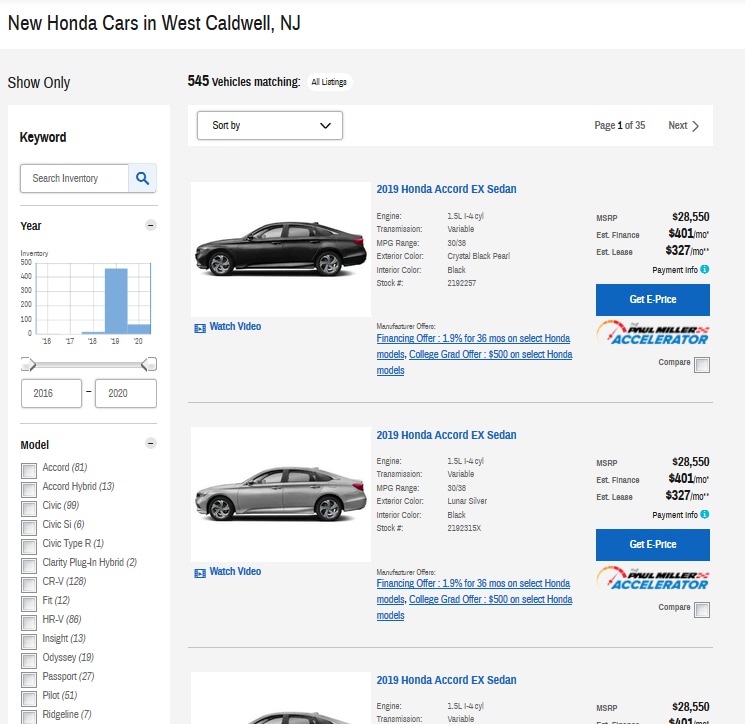Open the Sort by dropdown
The height and width of the screenshot is (724, 745).
(x=270, y=125)
